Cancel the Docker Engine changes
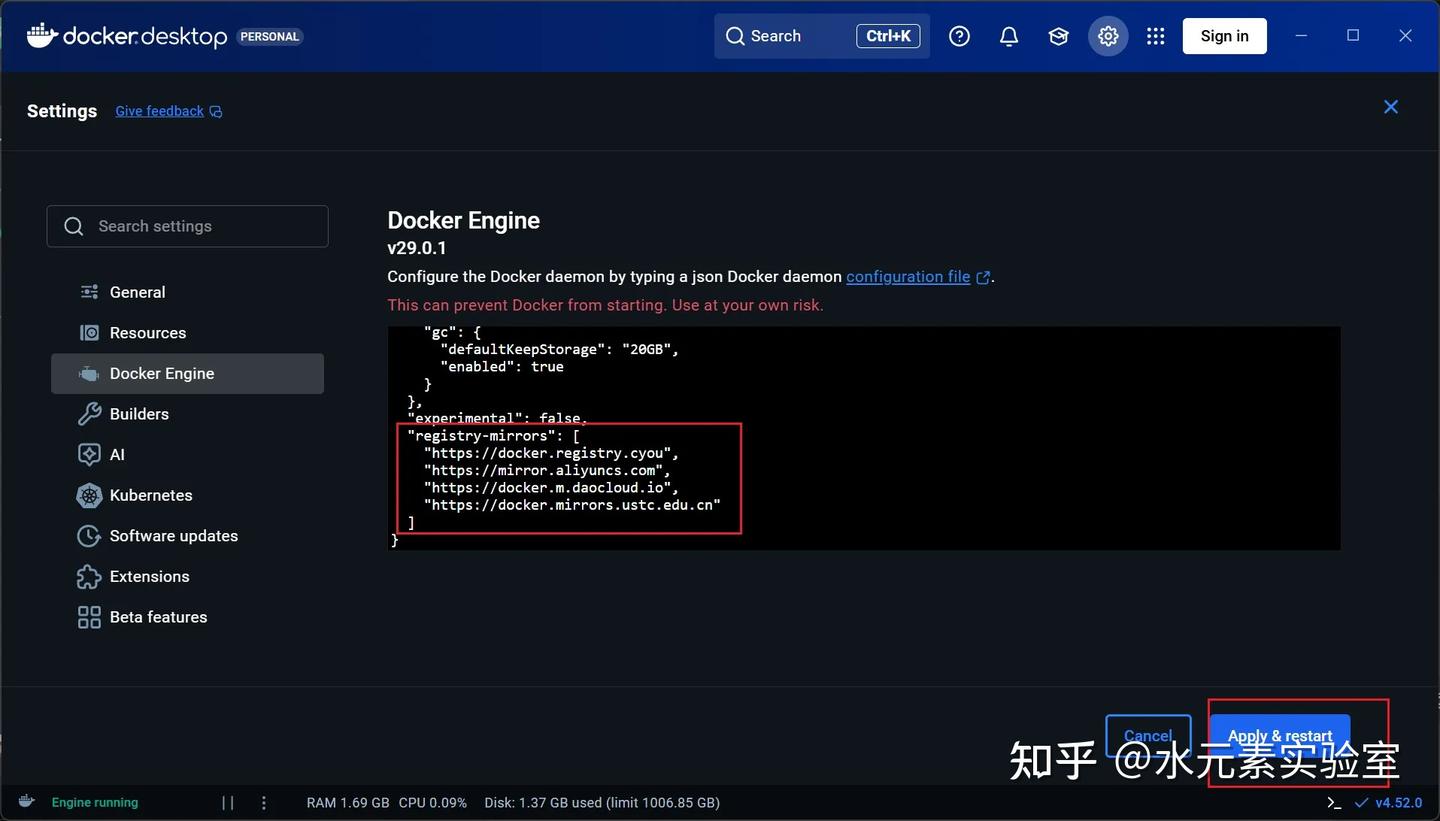This screenshot has width=1440, height=821. 1147,736
